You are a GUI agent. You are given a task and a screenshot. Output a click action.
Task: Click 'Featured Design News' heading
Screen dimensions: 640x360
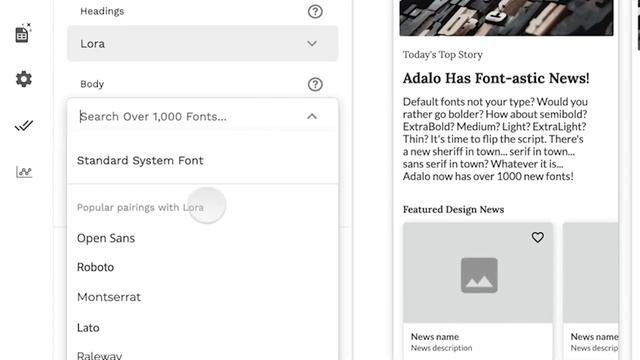[453, 209]
